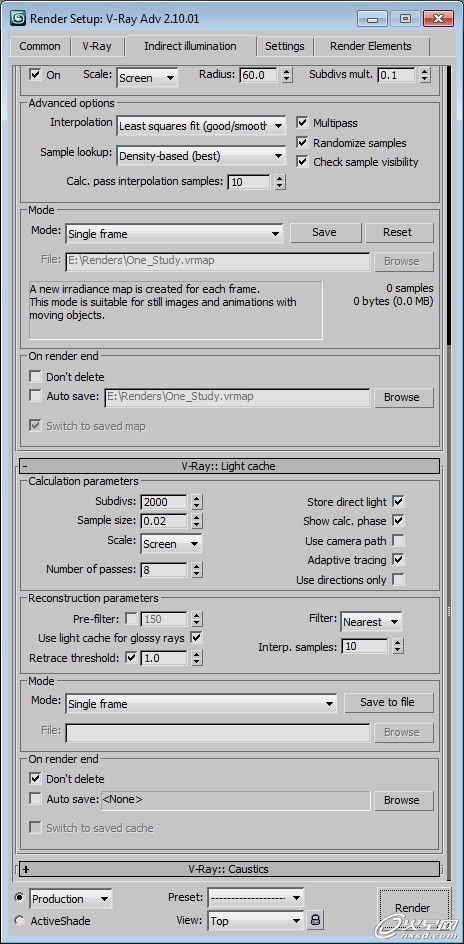Open the Sample lookup dropdown
Viewport: 464px width, 944px height.
[x=201, y=156]
